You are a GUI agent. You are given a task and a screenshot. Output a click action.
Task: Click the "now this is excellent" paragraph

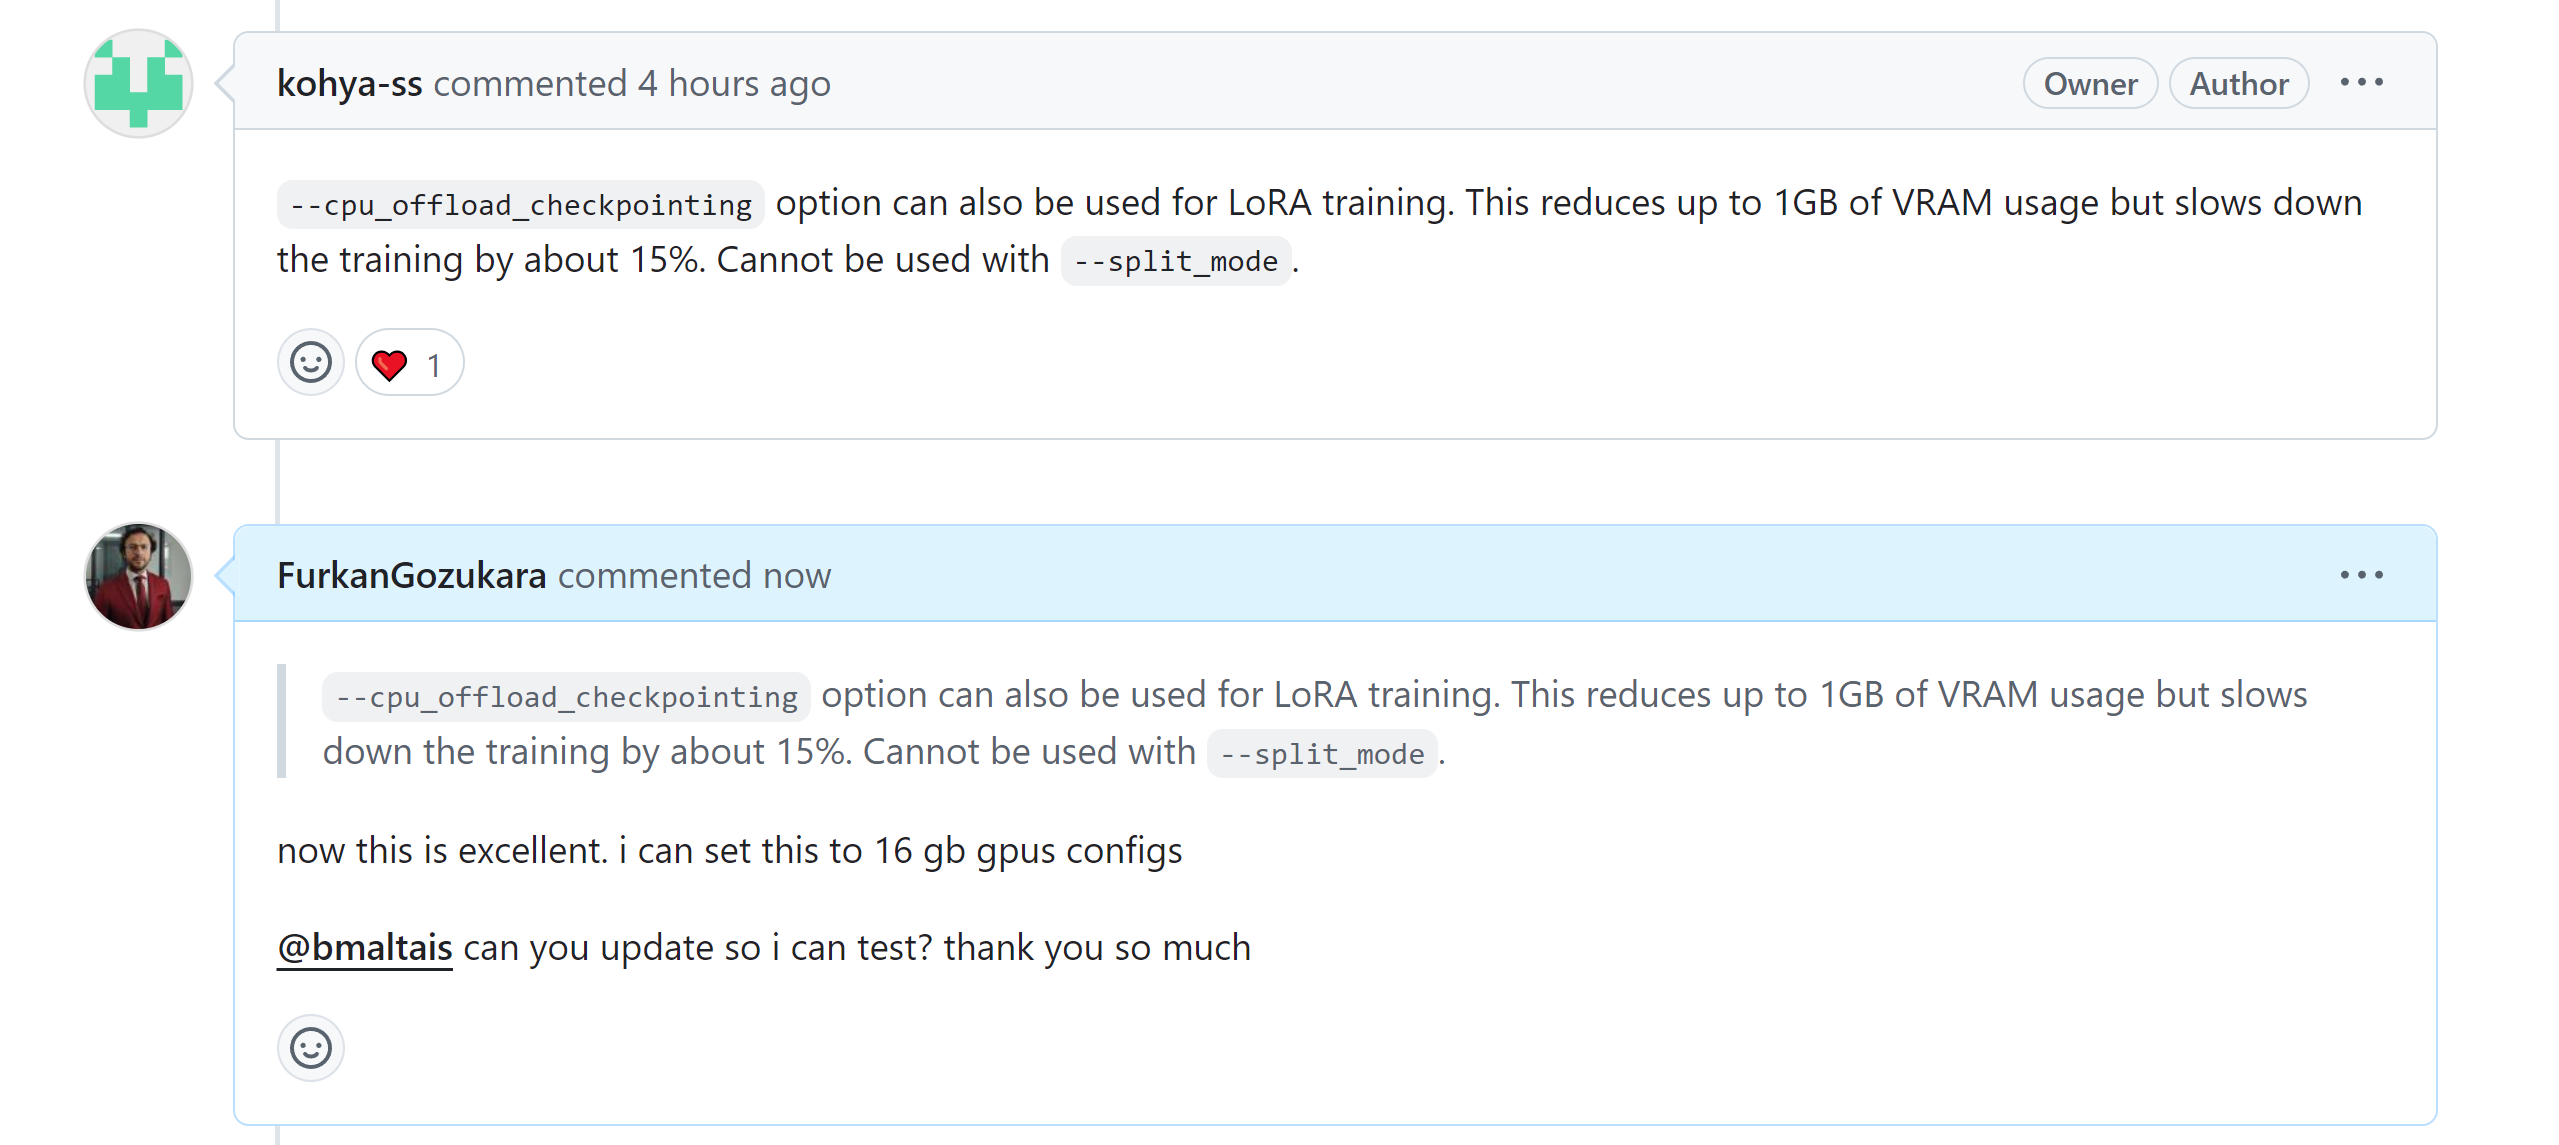click(729, 851)
